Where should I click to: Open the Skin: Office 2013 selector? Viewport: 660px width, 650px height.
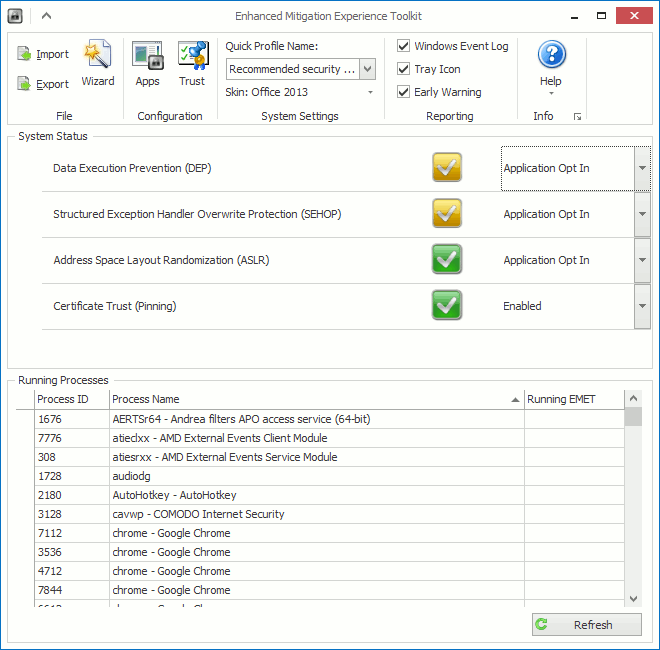pyautogui.click(x=299, y=92)
